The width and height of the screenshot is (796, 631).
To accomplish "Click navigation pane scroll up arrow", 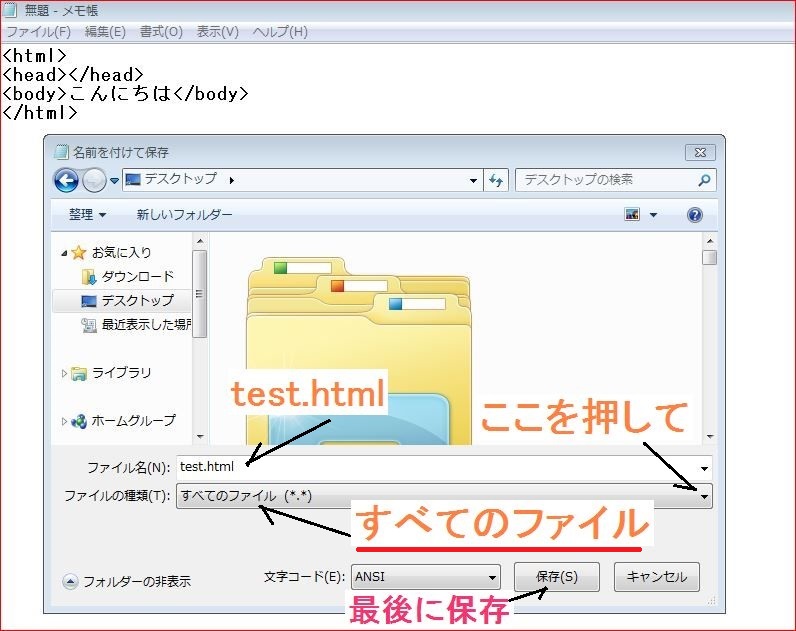I will pyautogui.click(x=200, y=241).
